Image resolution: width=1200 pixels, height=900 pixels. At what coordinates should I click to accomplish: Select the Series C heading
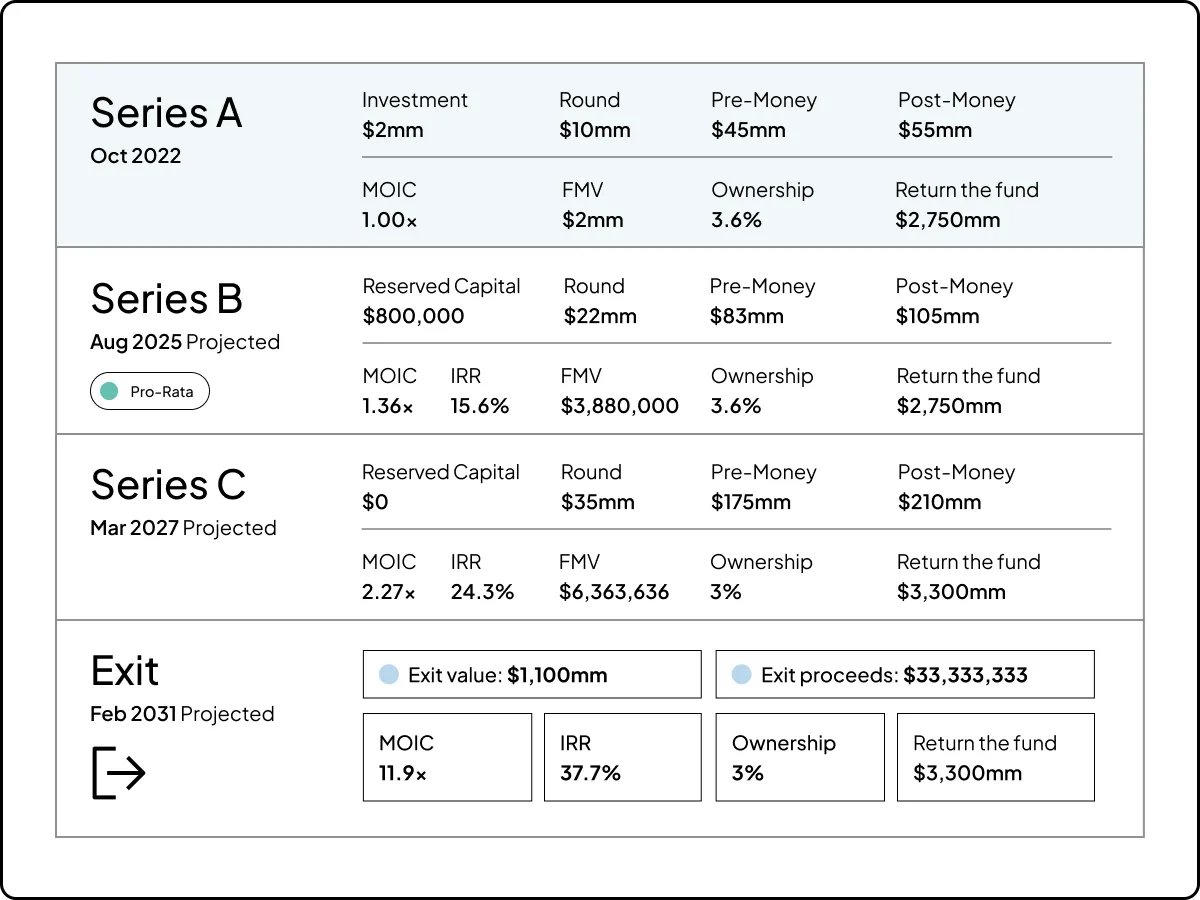[x=168, y=485]
